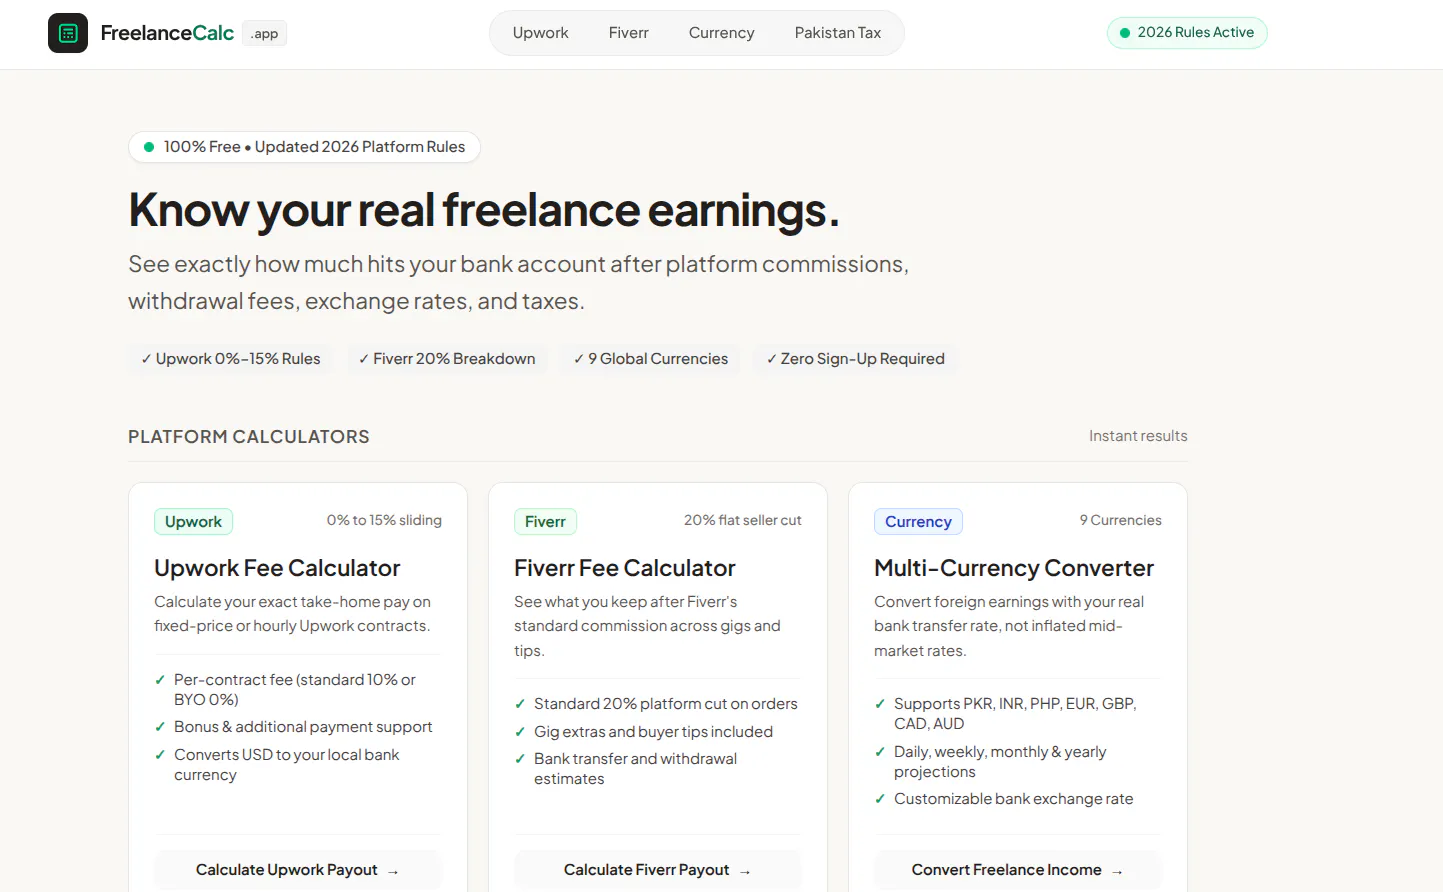This screenshot has height=892, width=1443.
Task: Click the 'Instant results' text
Action: (x=1138, y=436)
